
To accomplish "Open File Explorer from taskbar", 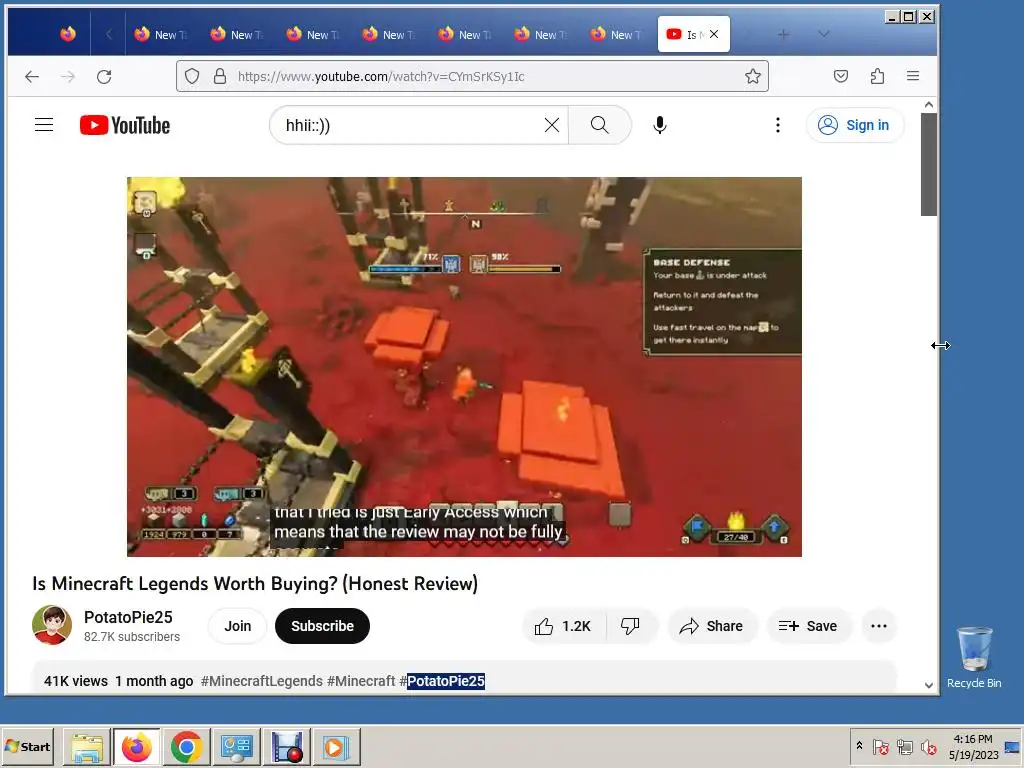I will point(87,746).
